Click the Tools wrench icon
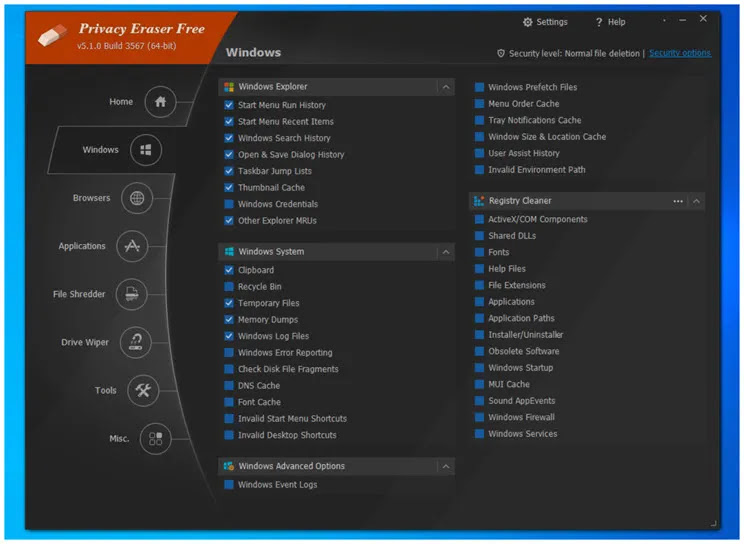744x544 pixels. 143,391
